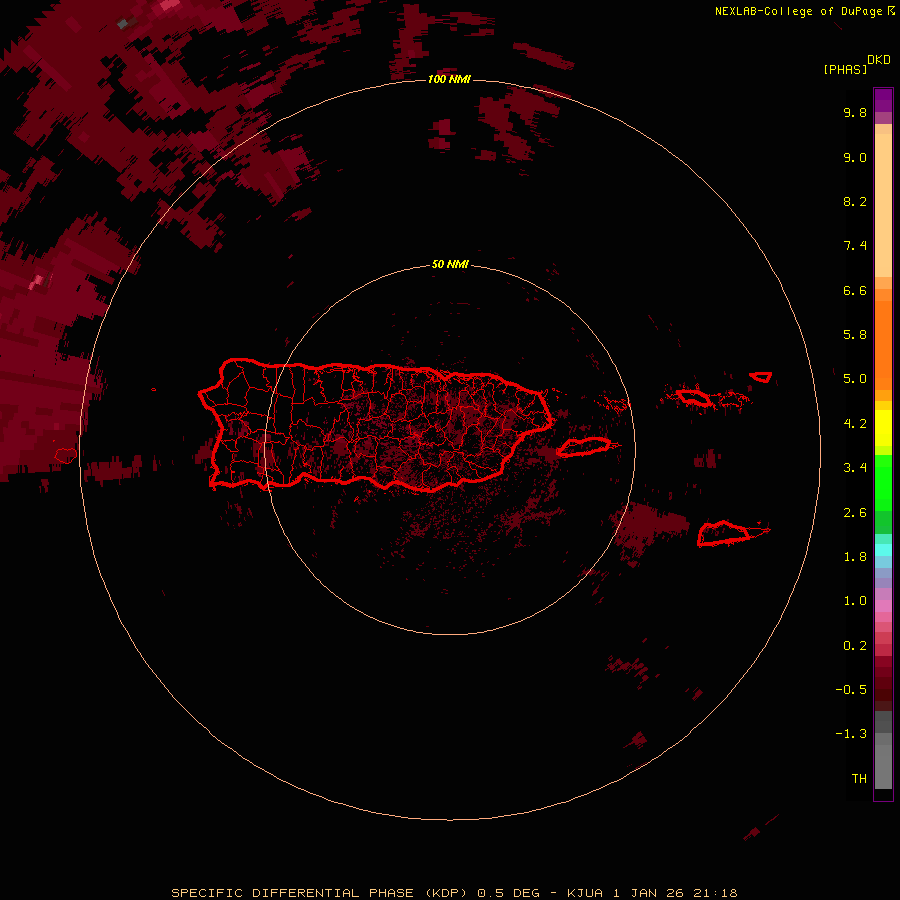Screen dimensions: 900x900
Task: Click the DKD legend heading
Action: [878, 60]
